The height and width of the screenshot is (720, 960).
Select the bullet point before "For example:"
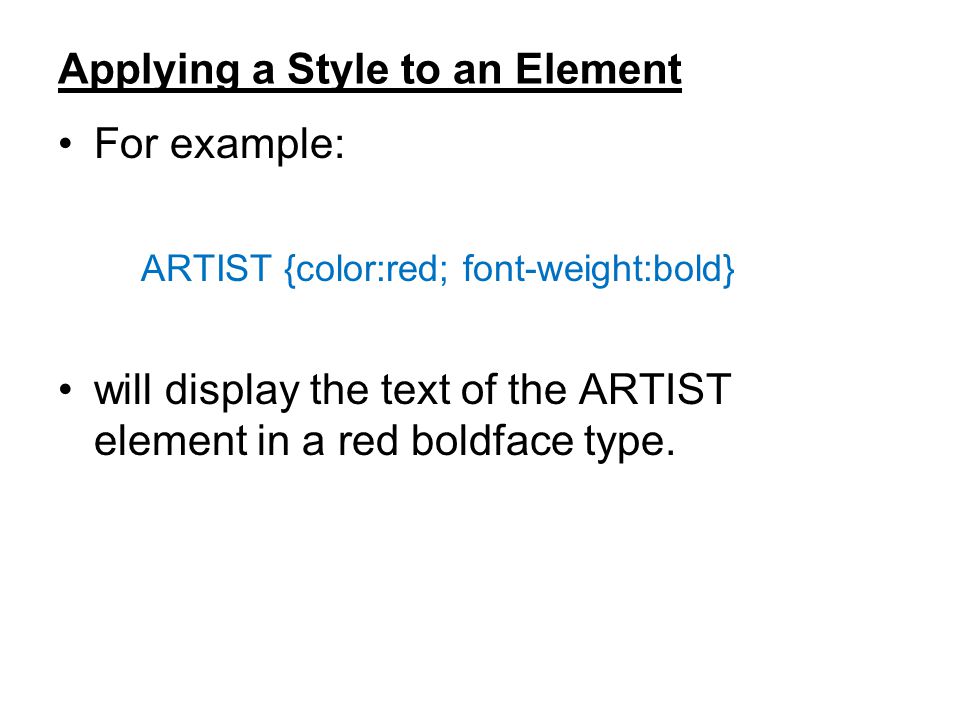(66, 146)
